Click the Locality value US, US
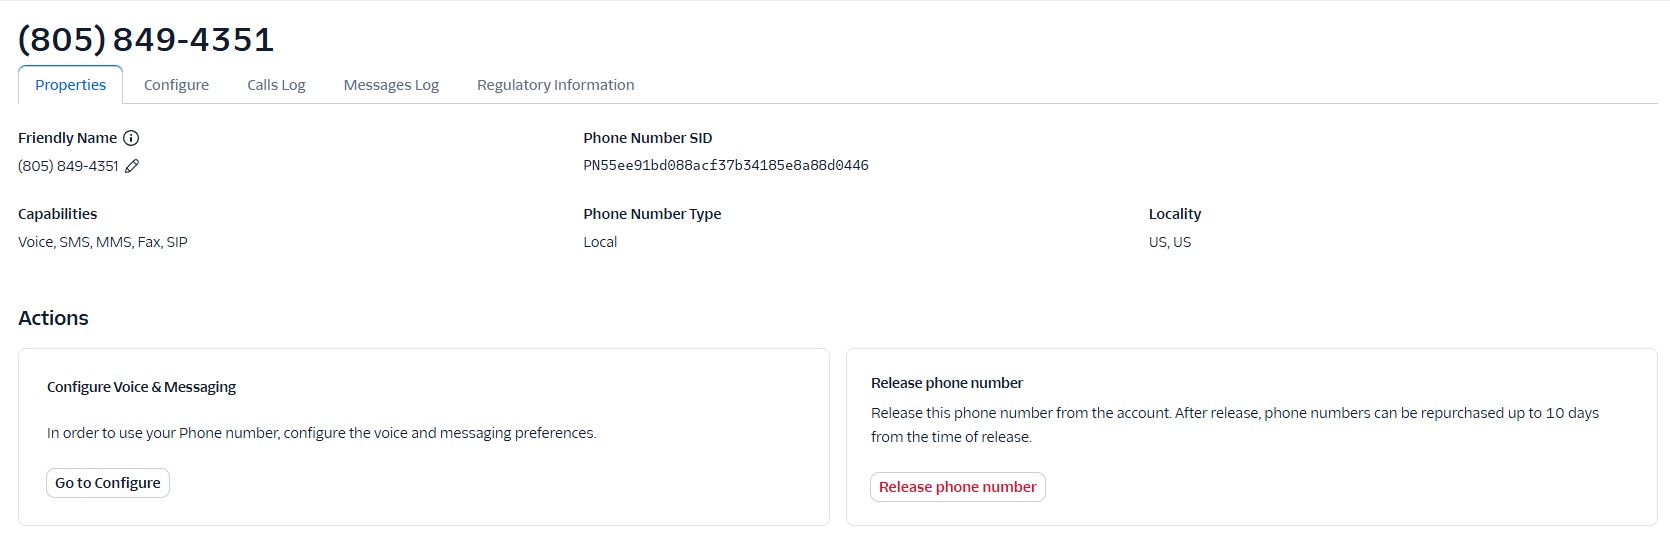The image size is (1670, 538). [1170, 242]
